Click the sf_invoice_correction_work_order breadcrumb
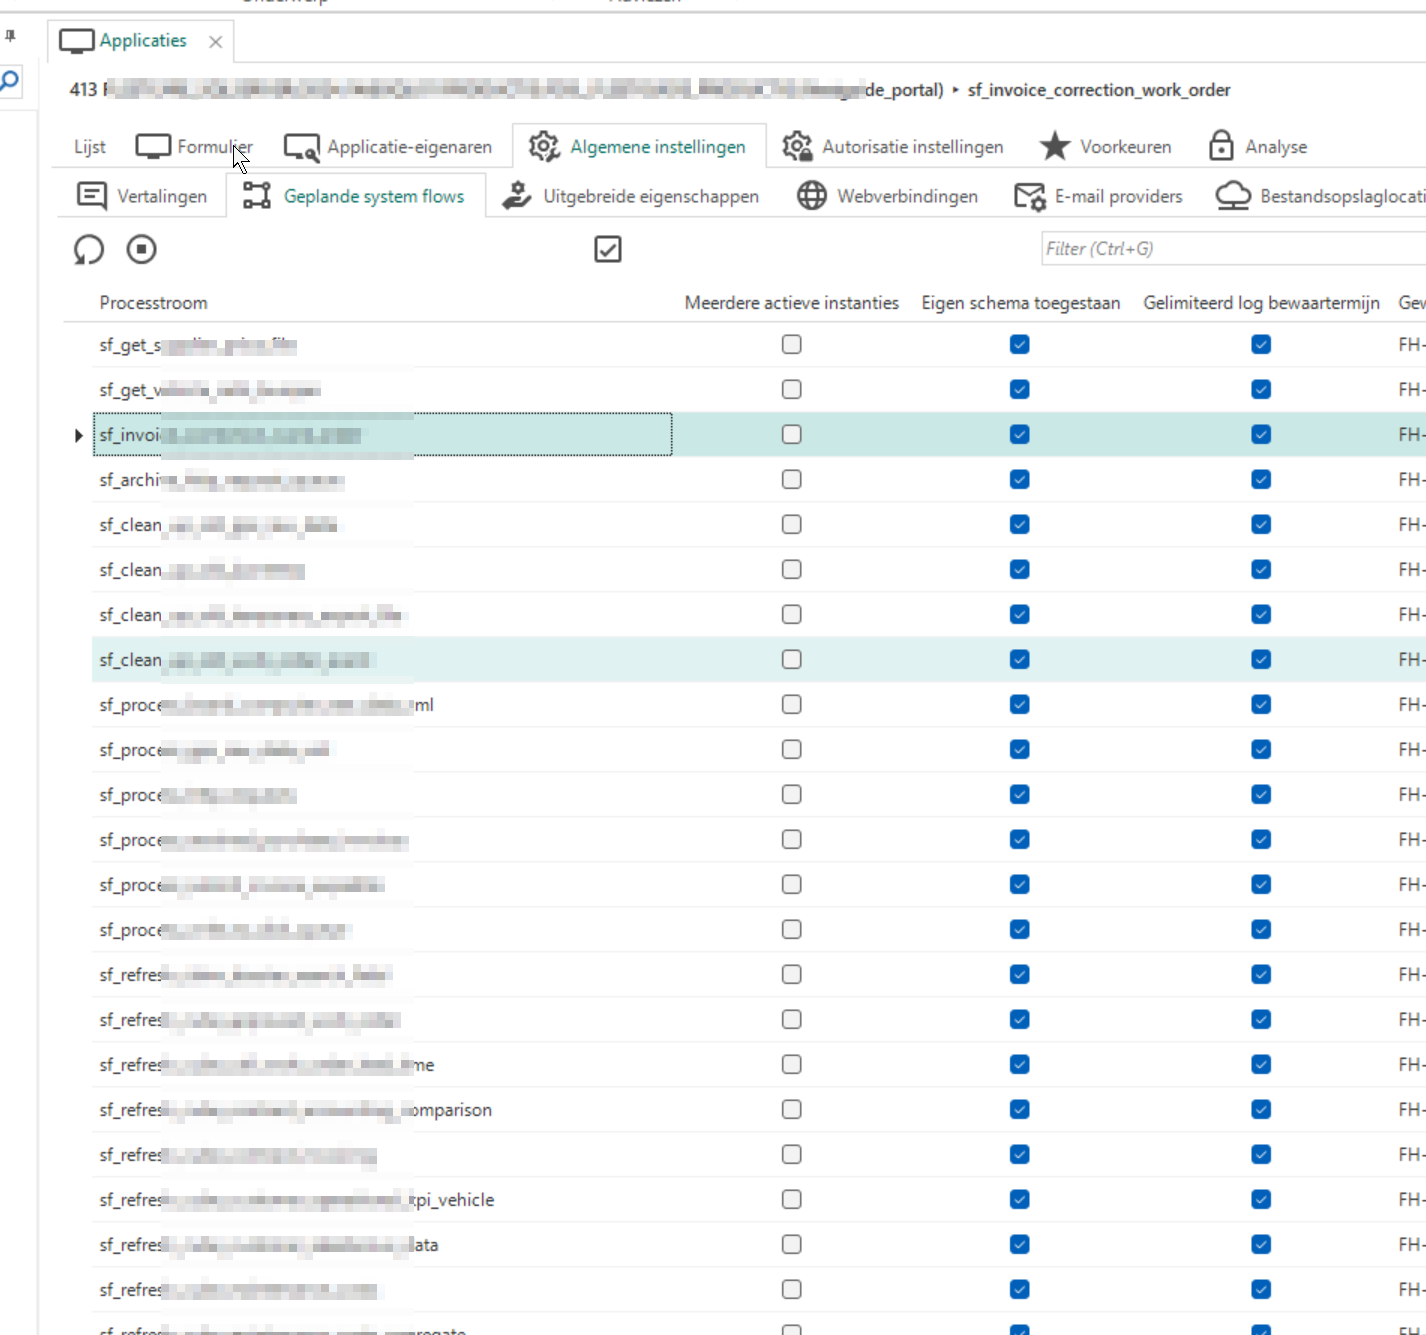The image size is (1426, 1335). tap(1099, 90)
